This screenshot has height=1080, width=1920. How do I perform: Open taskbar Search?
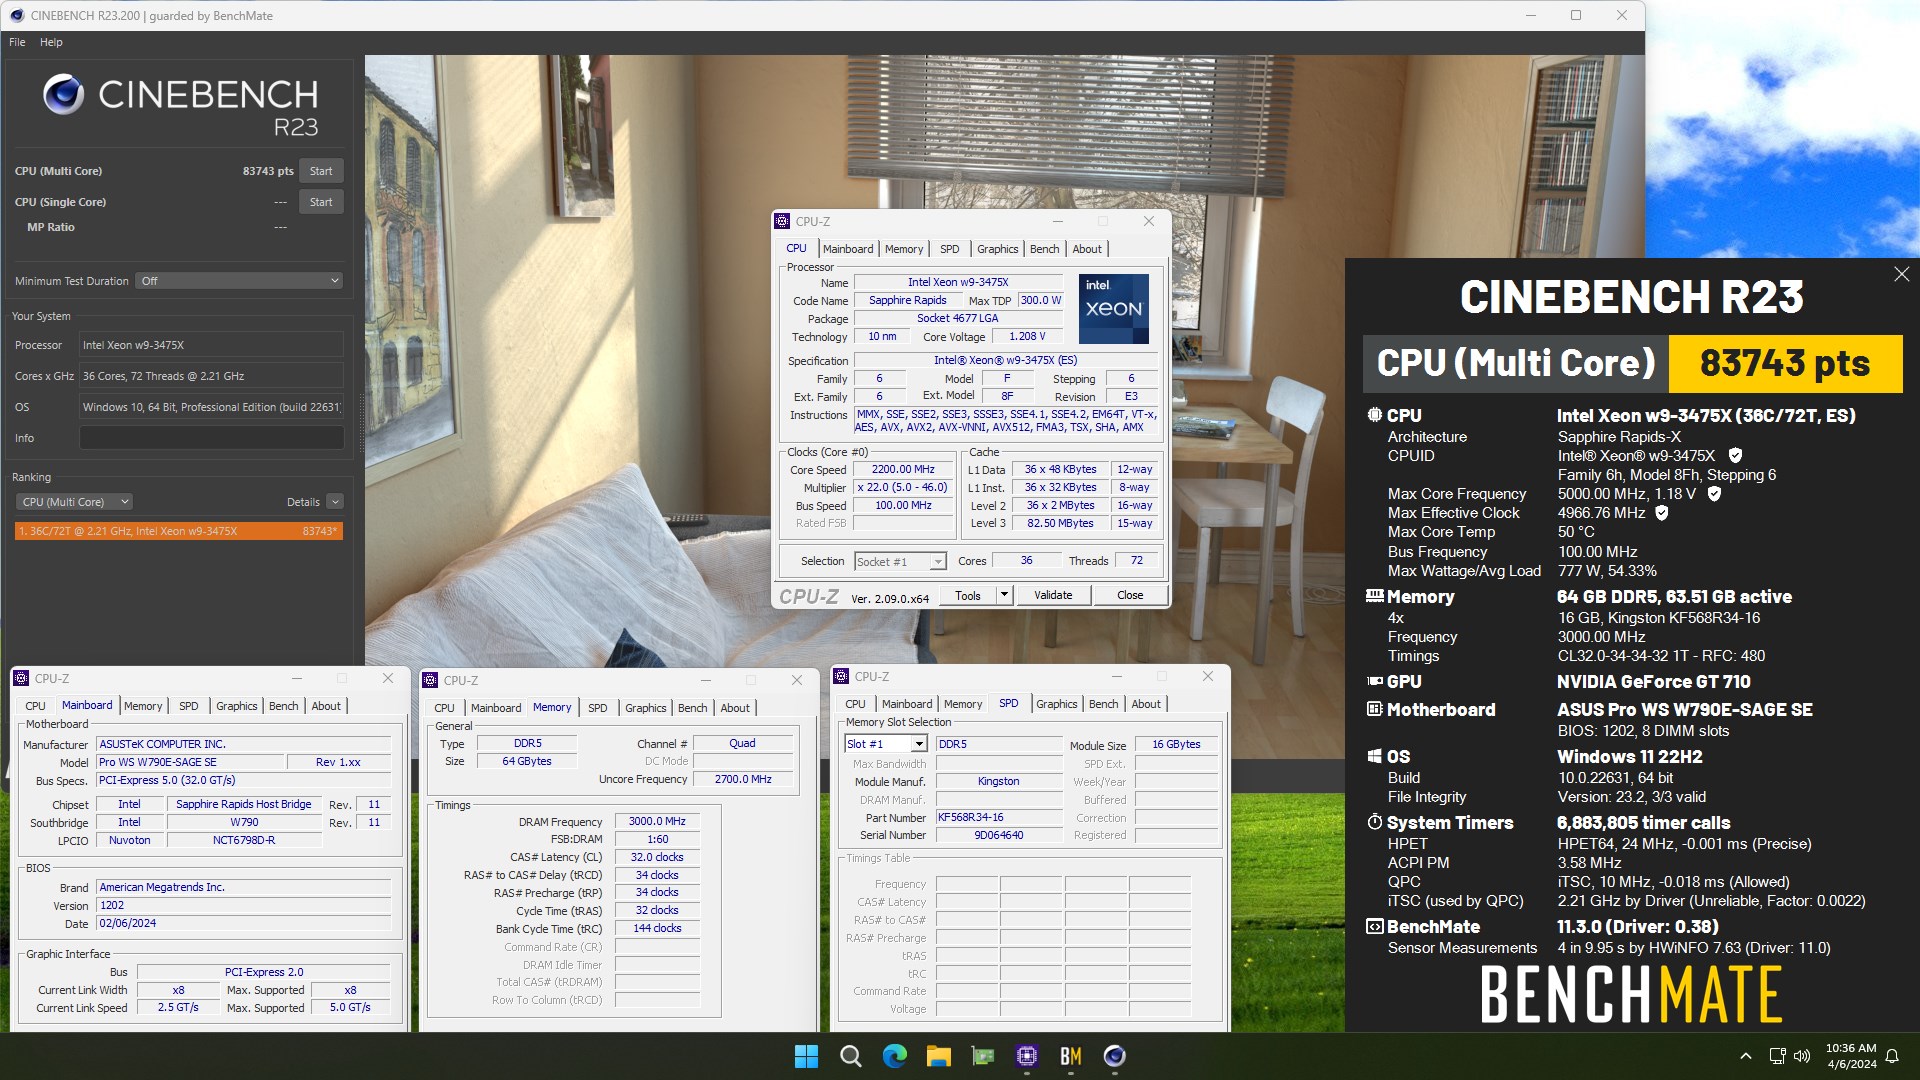coord(850,1056)
